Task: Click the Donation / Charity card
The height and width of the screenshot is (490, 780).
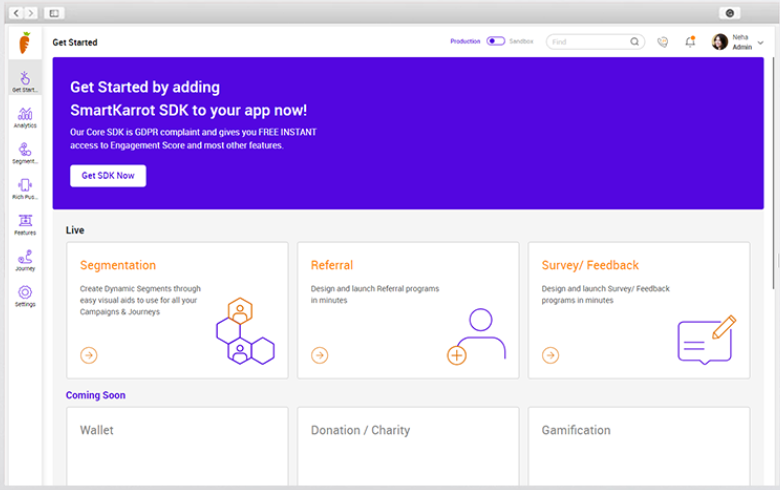Action: 408,446
